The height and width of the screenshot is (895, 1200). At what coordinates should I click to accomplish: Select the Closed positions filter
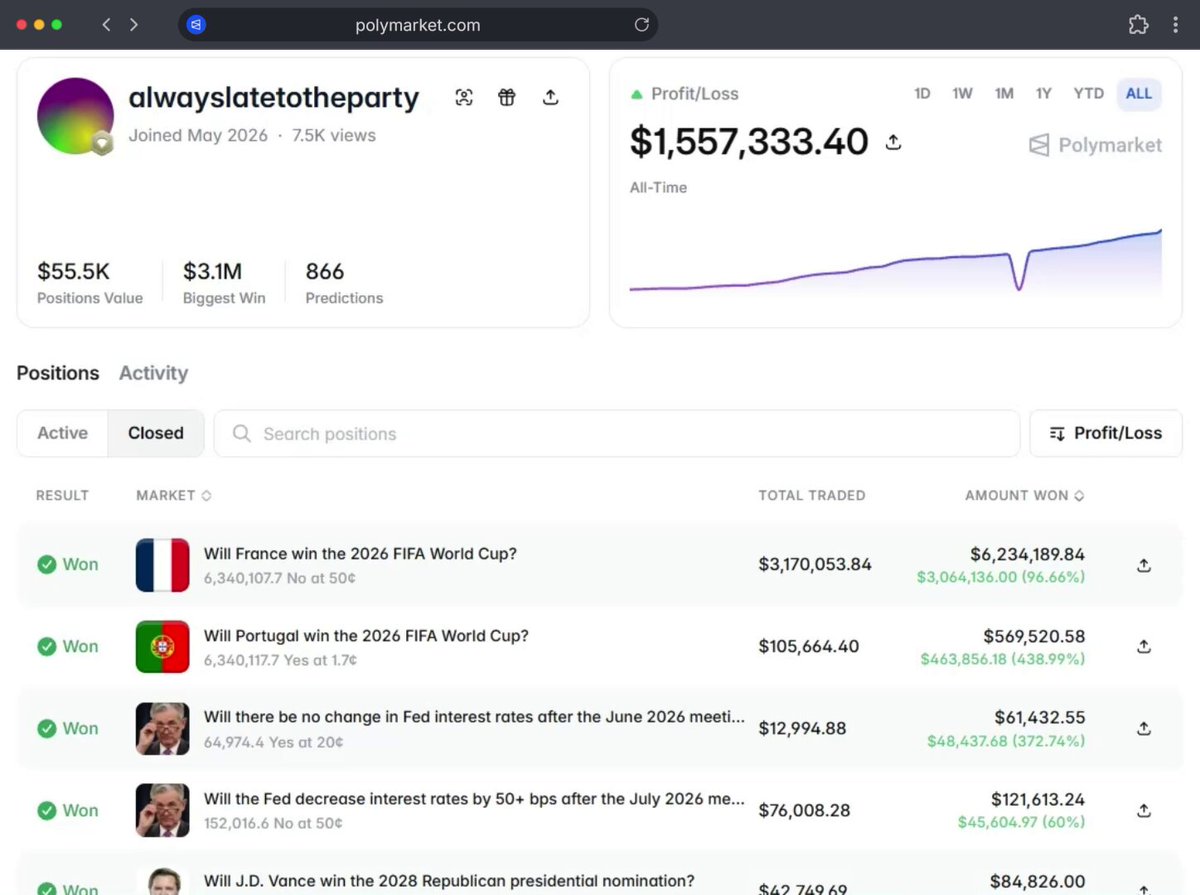(156, 433)
